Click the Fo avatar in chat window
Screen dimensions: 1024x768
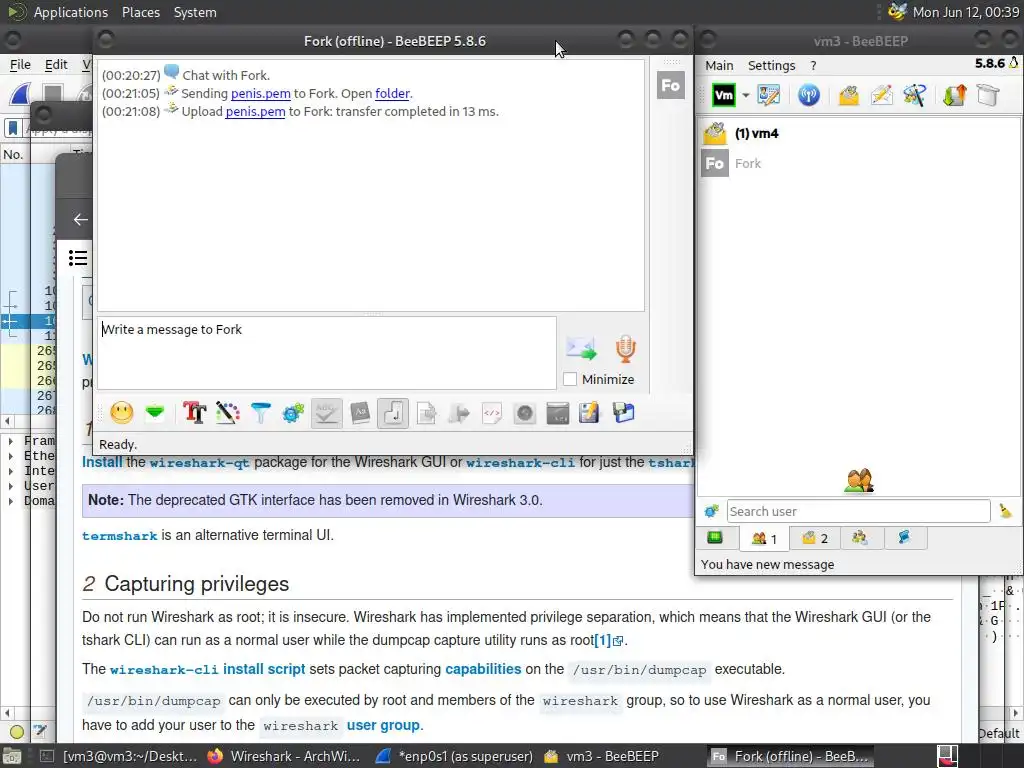(x=671, y=86)
